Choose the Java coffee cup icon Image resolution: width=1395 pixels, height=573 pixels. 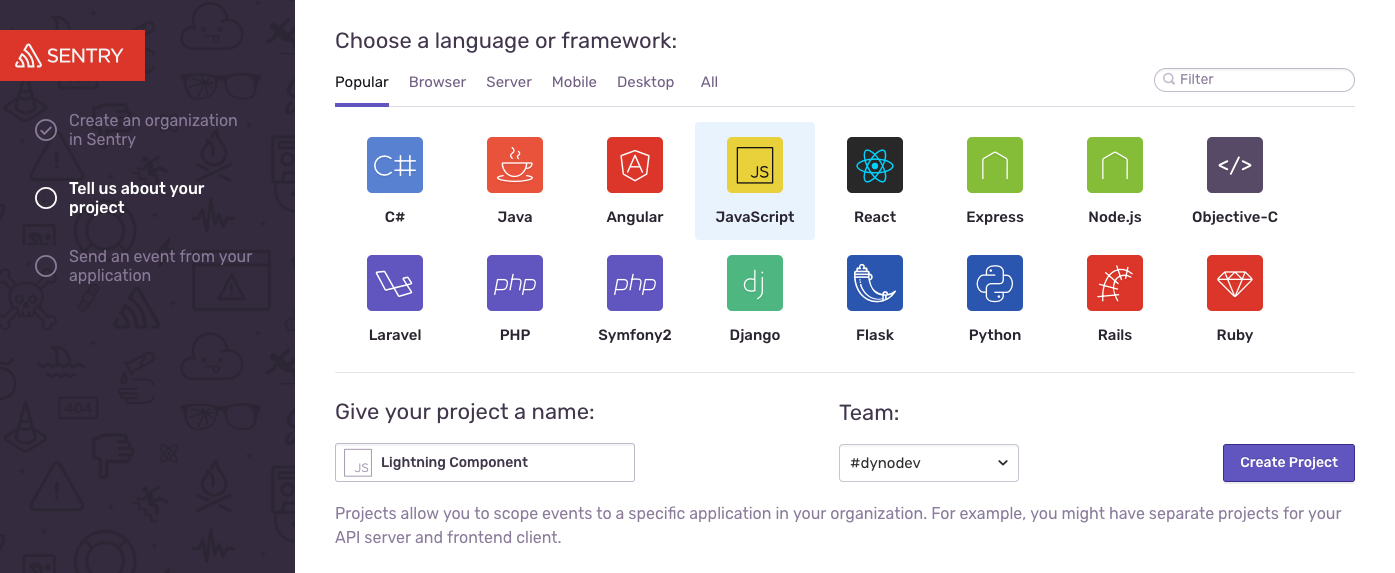[515, 165]
